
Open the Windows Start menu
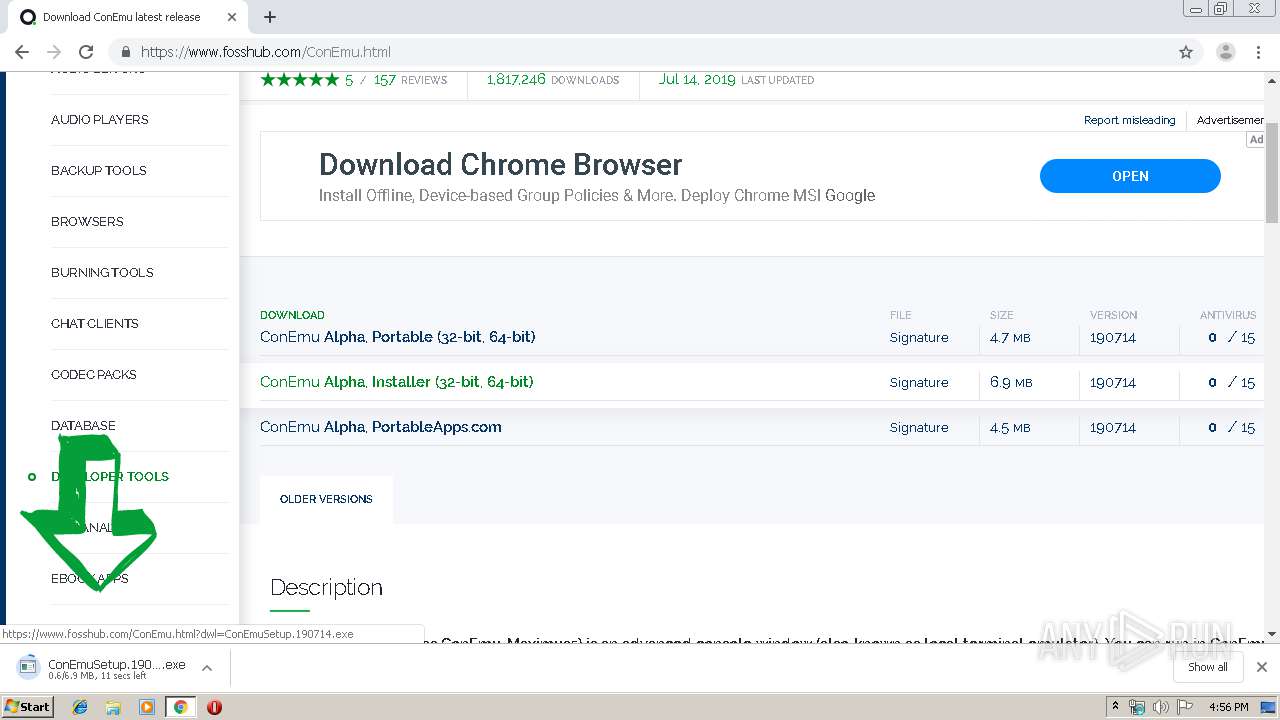point(28,707)
